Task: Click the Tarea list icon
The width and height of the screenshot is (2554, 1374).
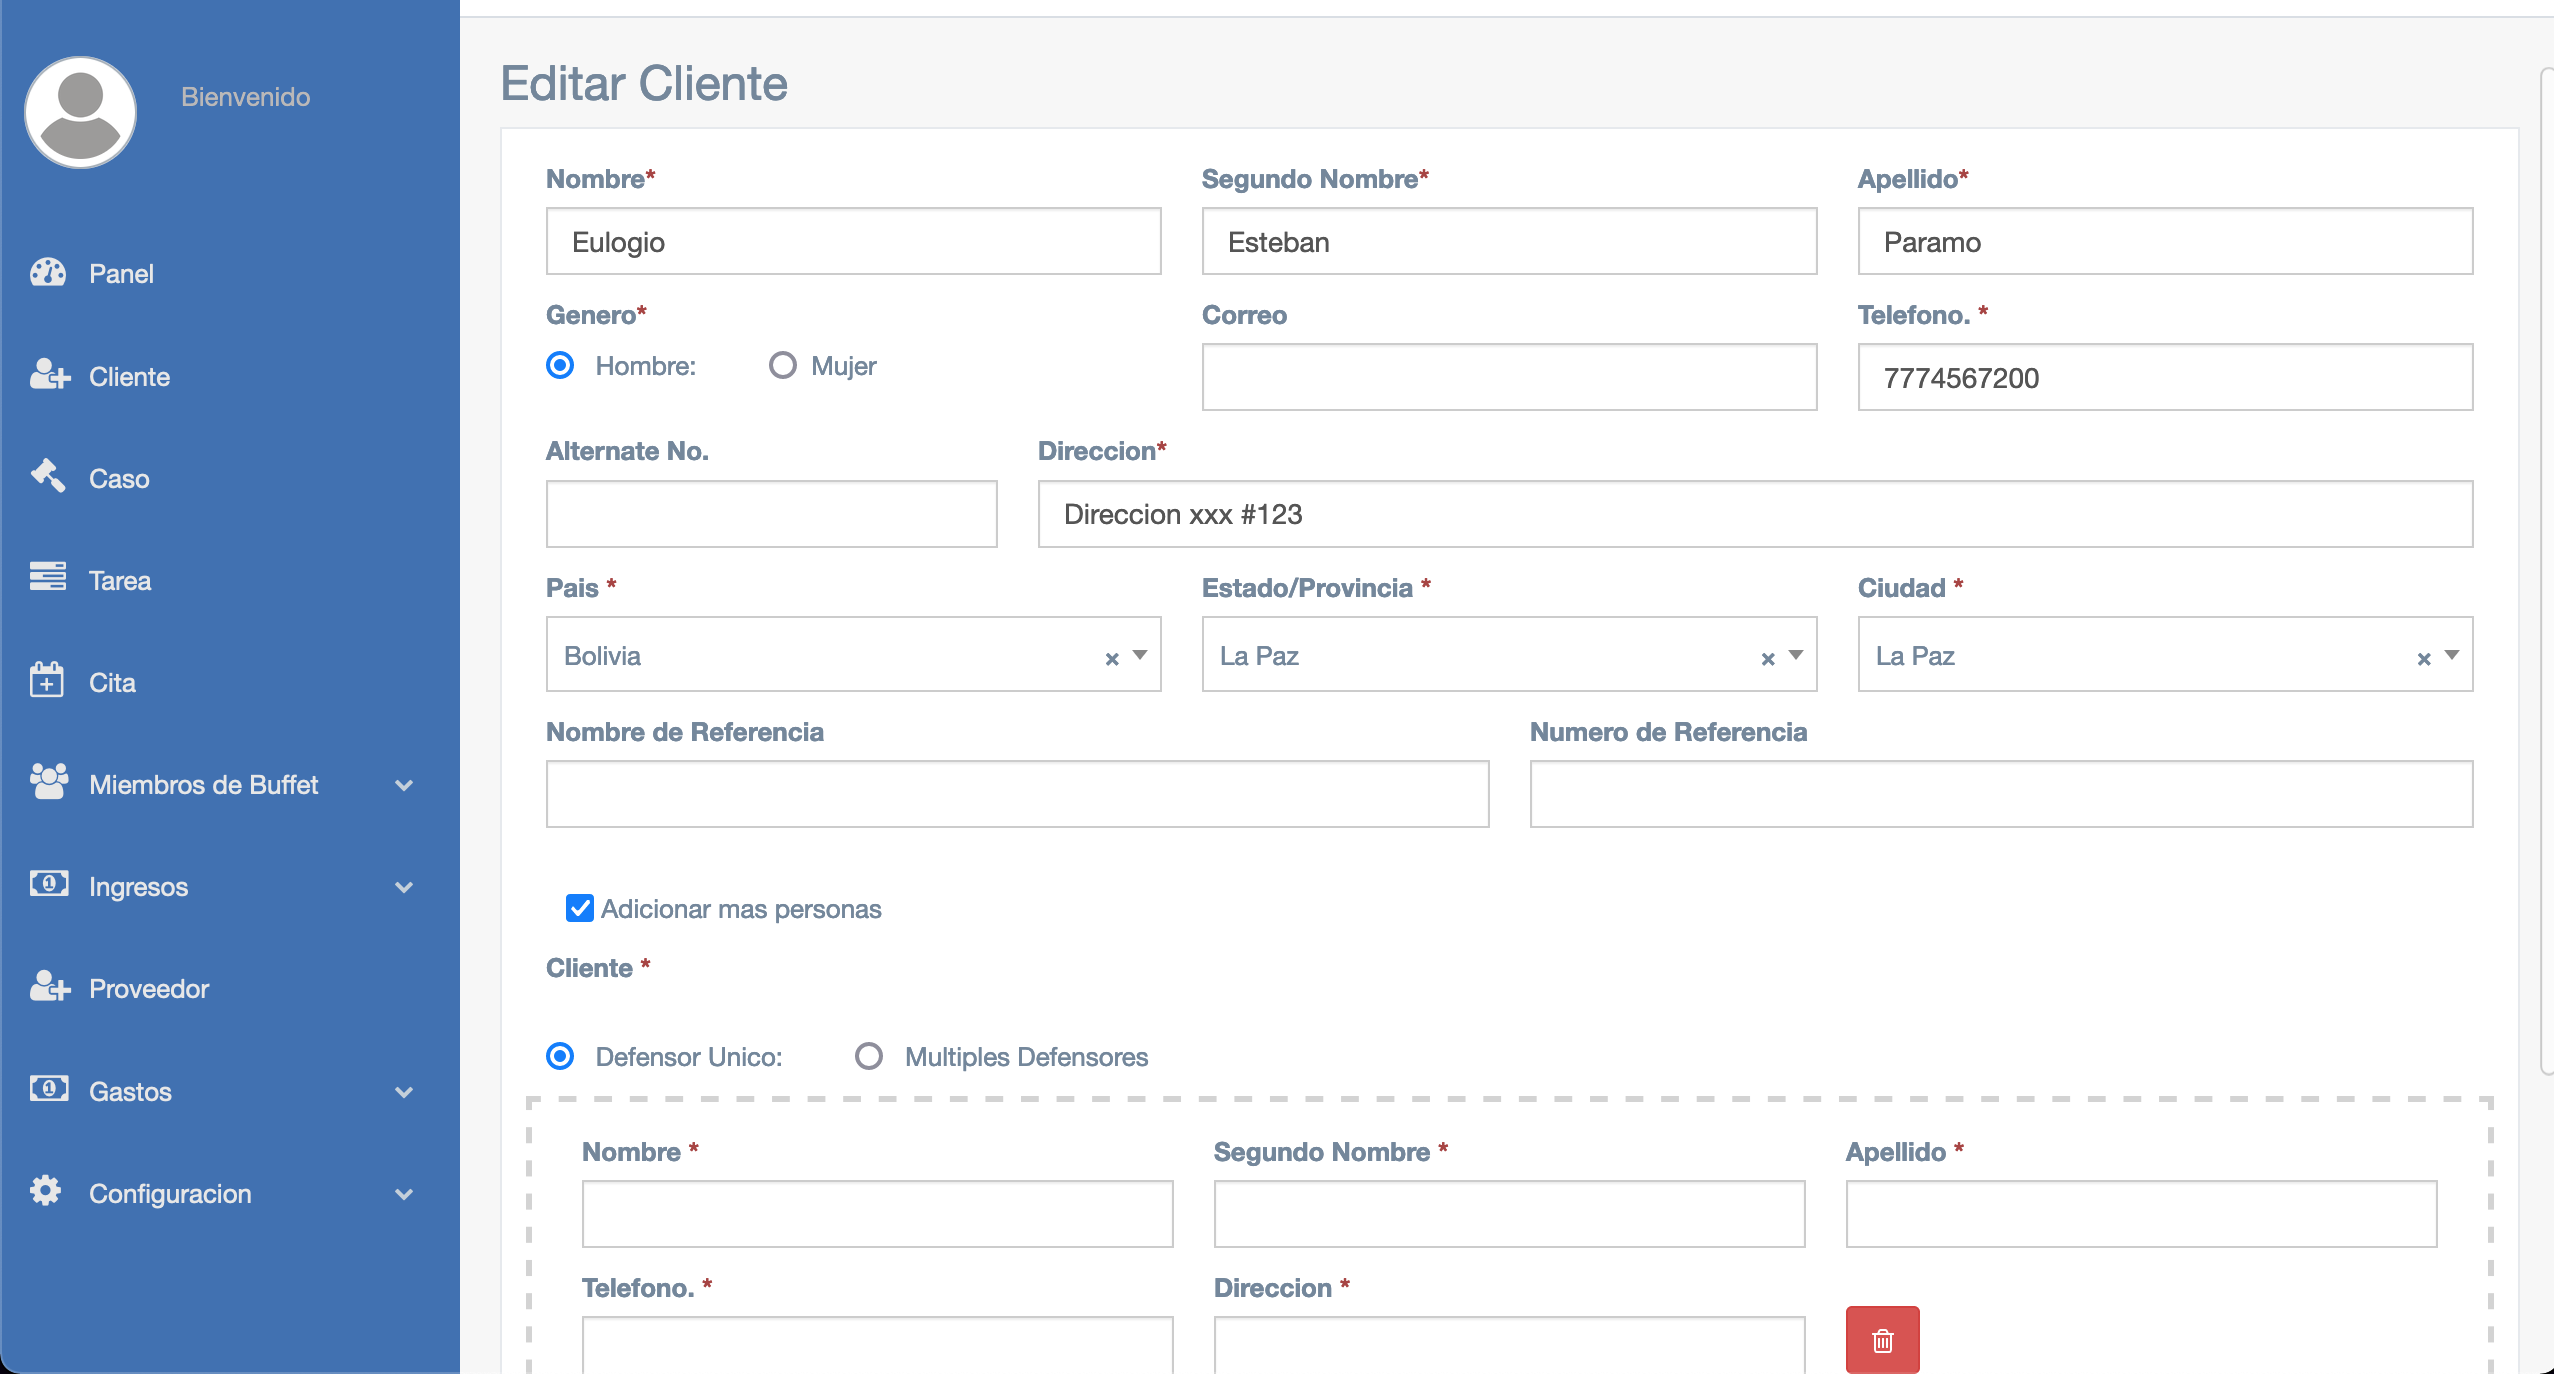Action: pyautogui.click(x=48, y=578)
